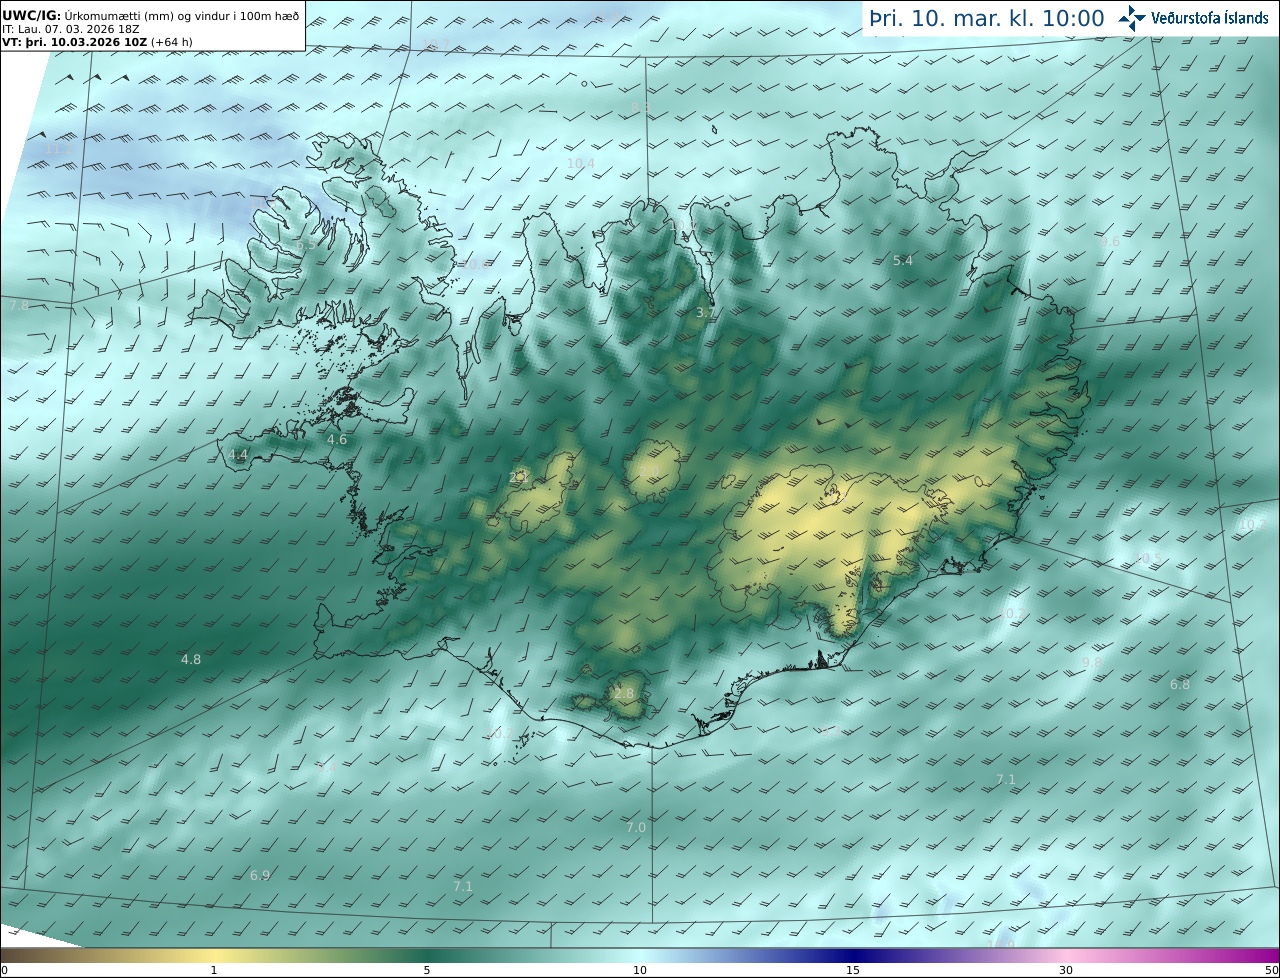
Task: Click the colour scale tick label 1
Action: point(214,970)
